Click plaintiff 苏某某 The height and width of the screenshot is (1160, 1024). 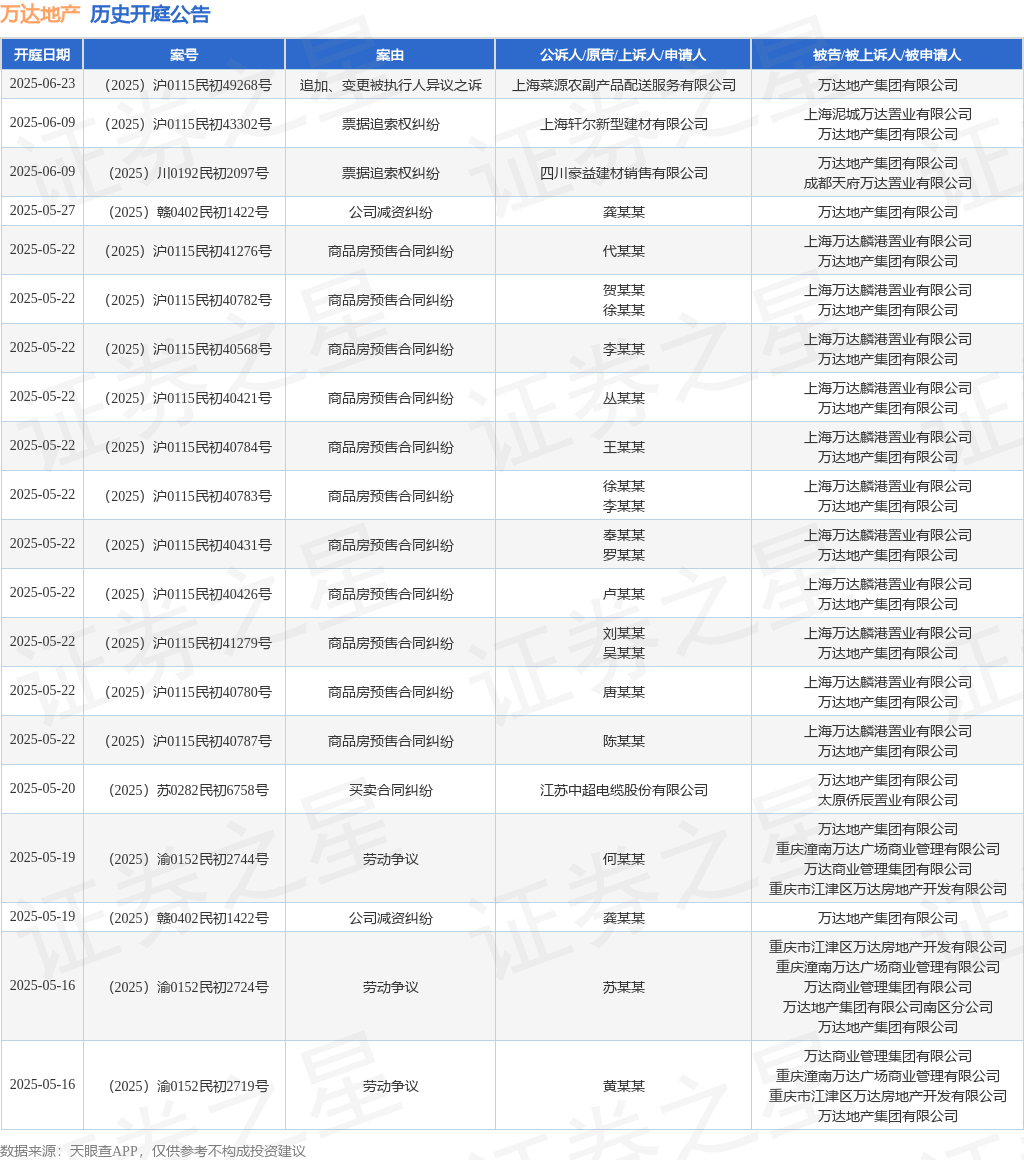click(x=623, y=987)
